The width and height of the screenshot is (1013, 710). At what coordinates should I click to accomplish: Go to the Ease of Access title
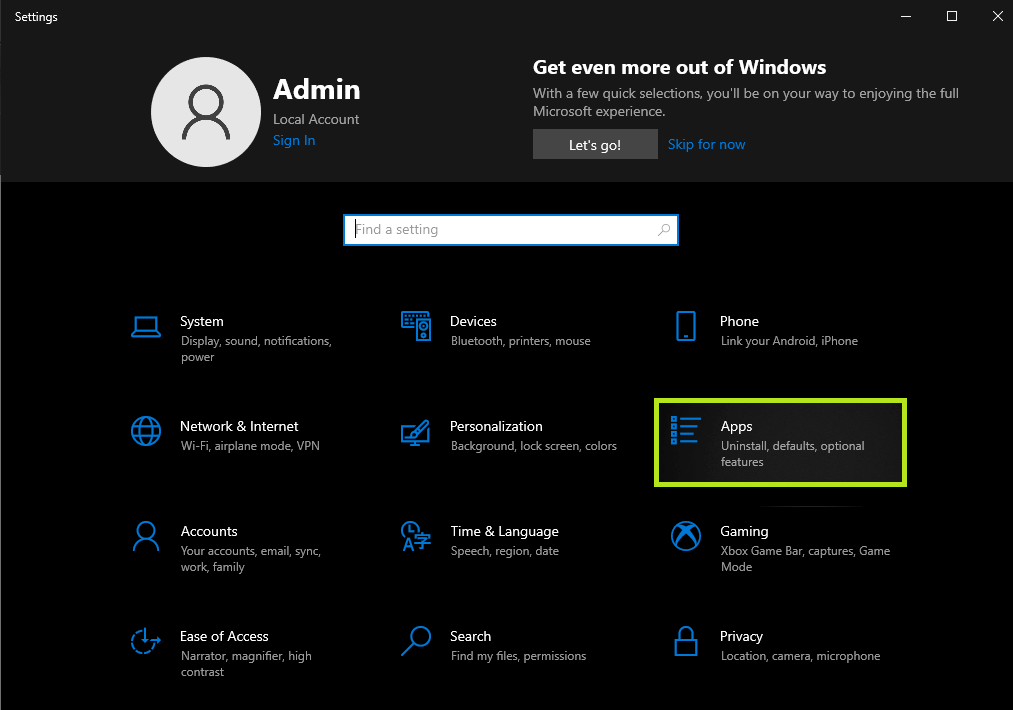224,636
